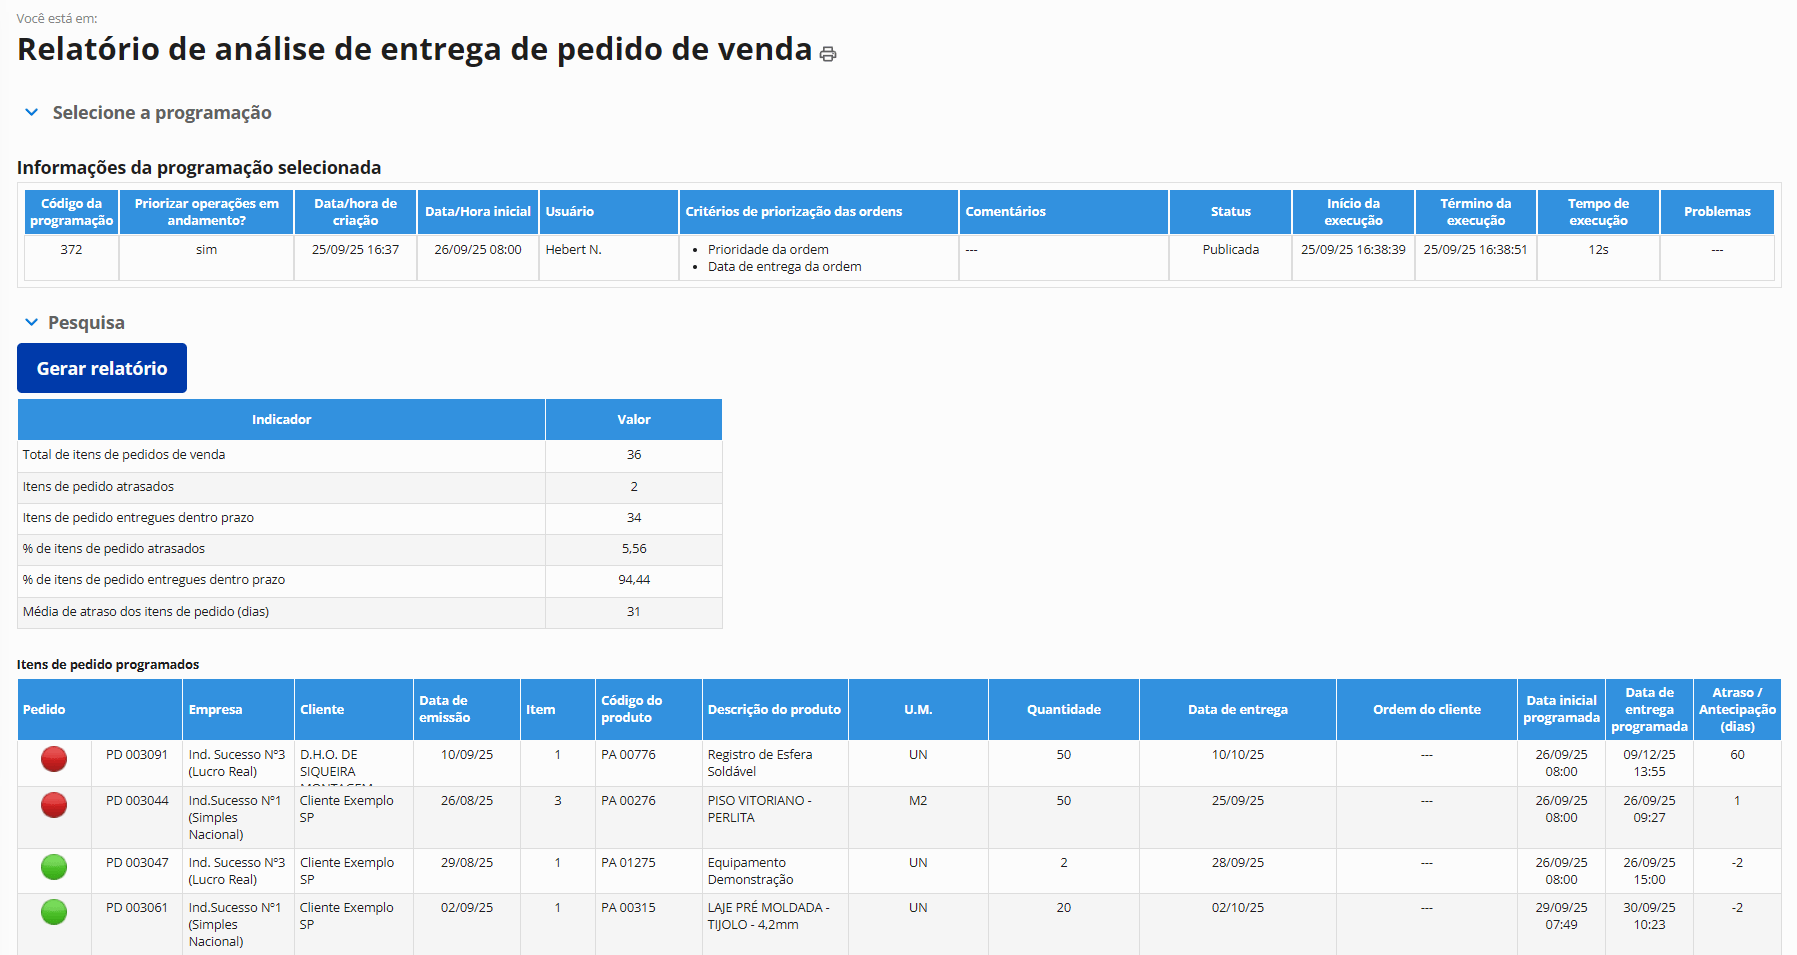Click the Quantidade column header
Image resolution: width=1797 pixels, height=955 pixels.
[x=1063, y=710]
